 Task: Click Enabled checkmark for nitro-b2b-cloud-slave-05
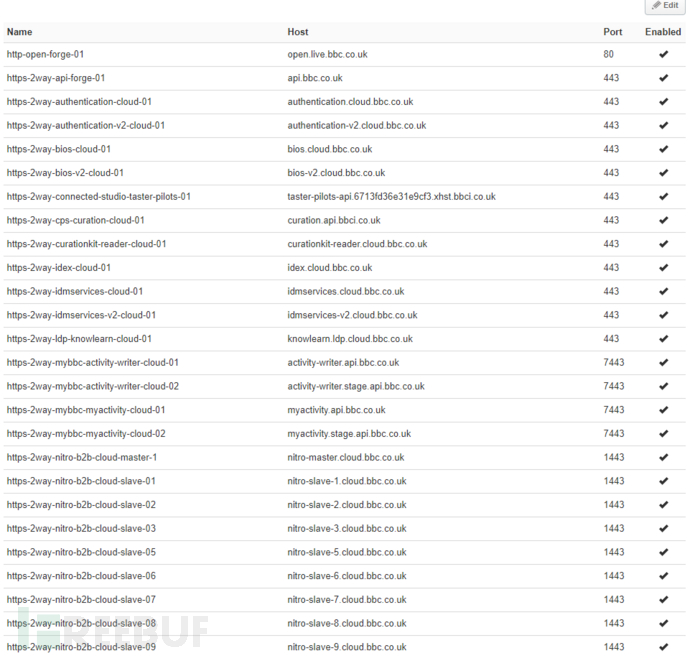(x=664, y=552)
